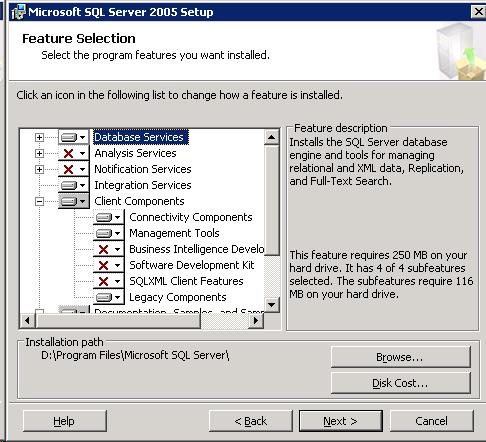Expand the Analysis Services tree node
The height and width of the screenshot is (442, 486).
pos(39,153)
